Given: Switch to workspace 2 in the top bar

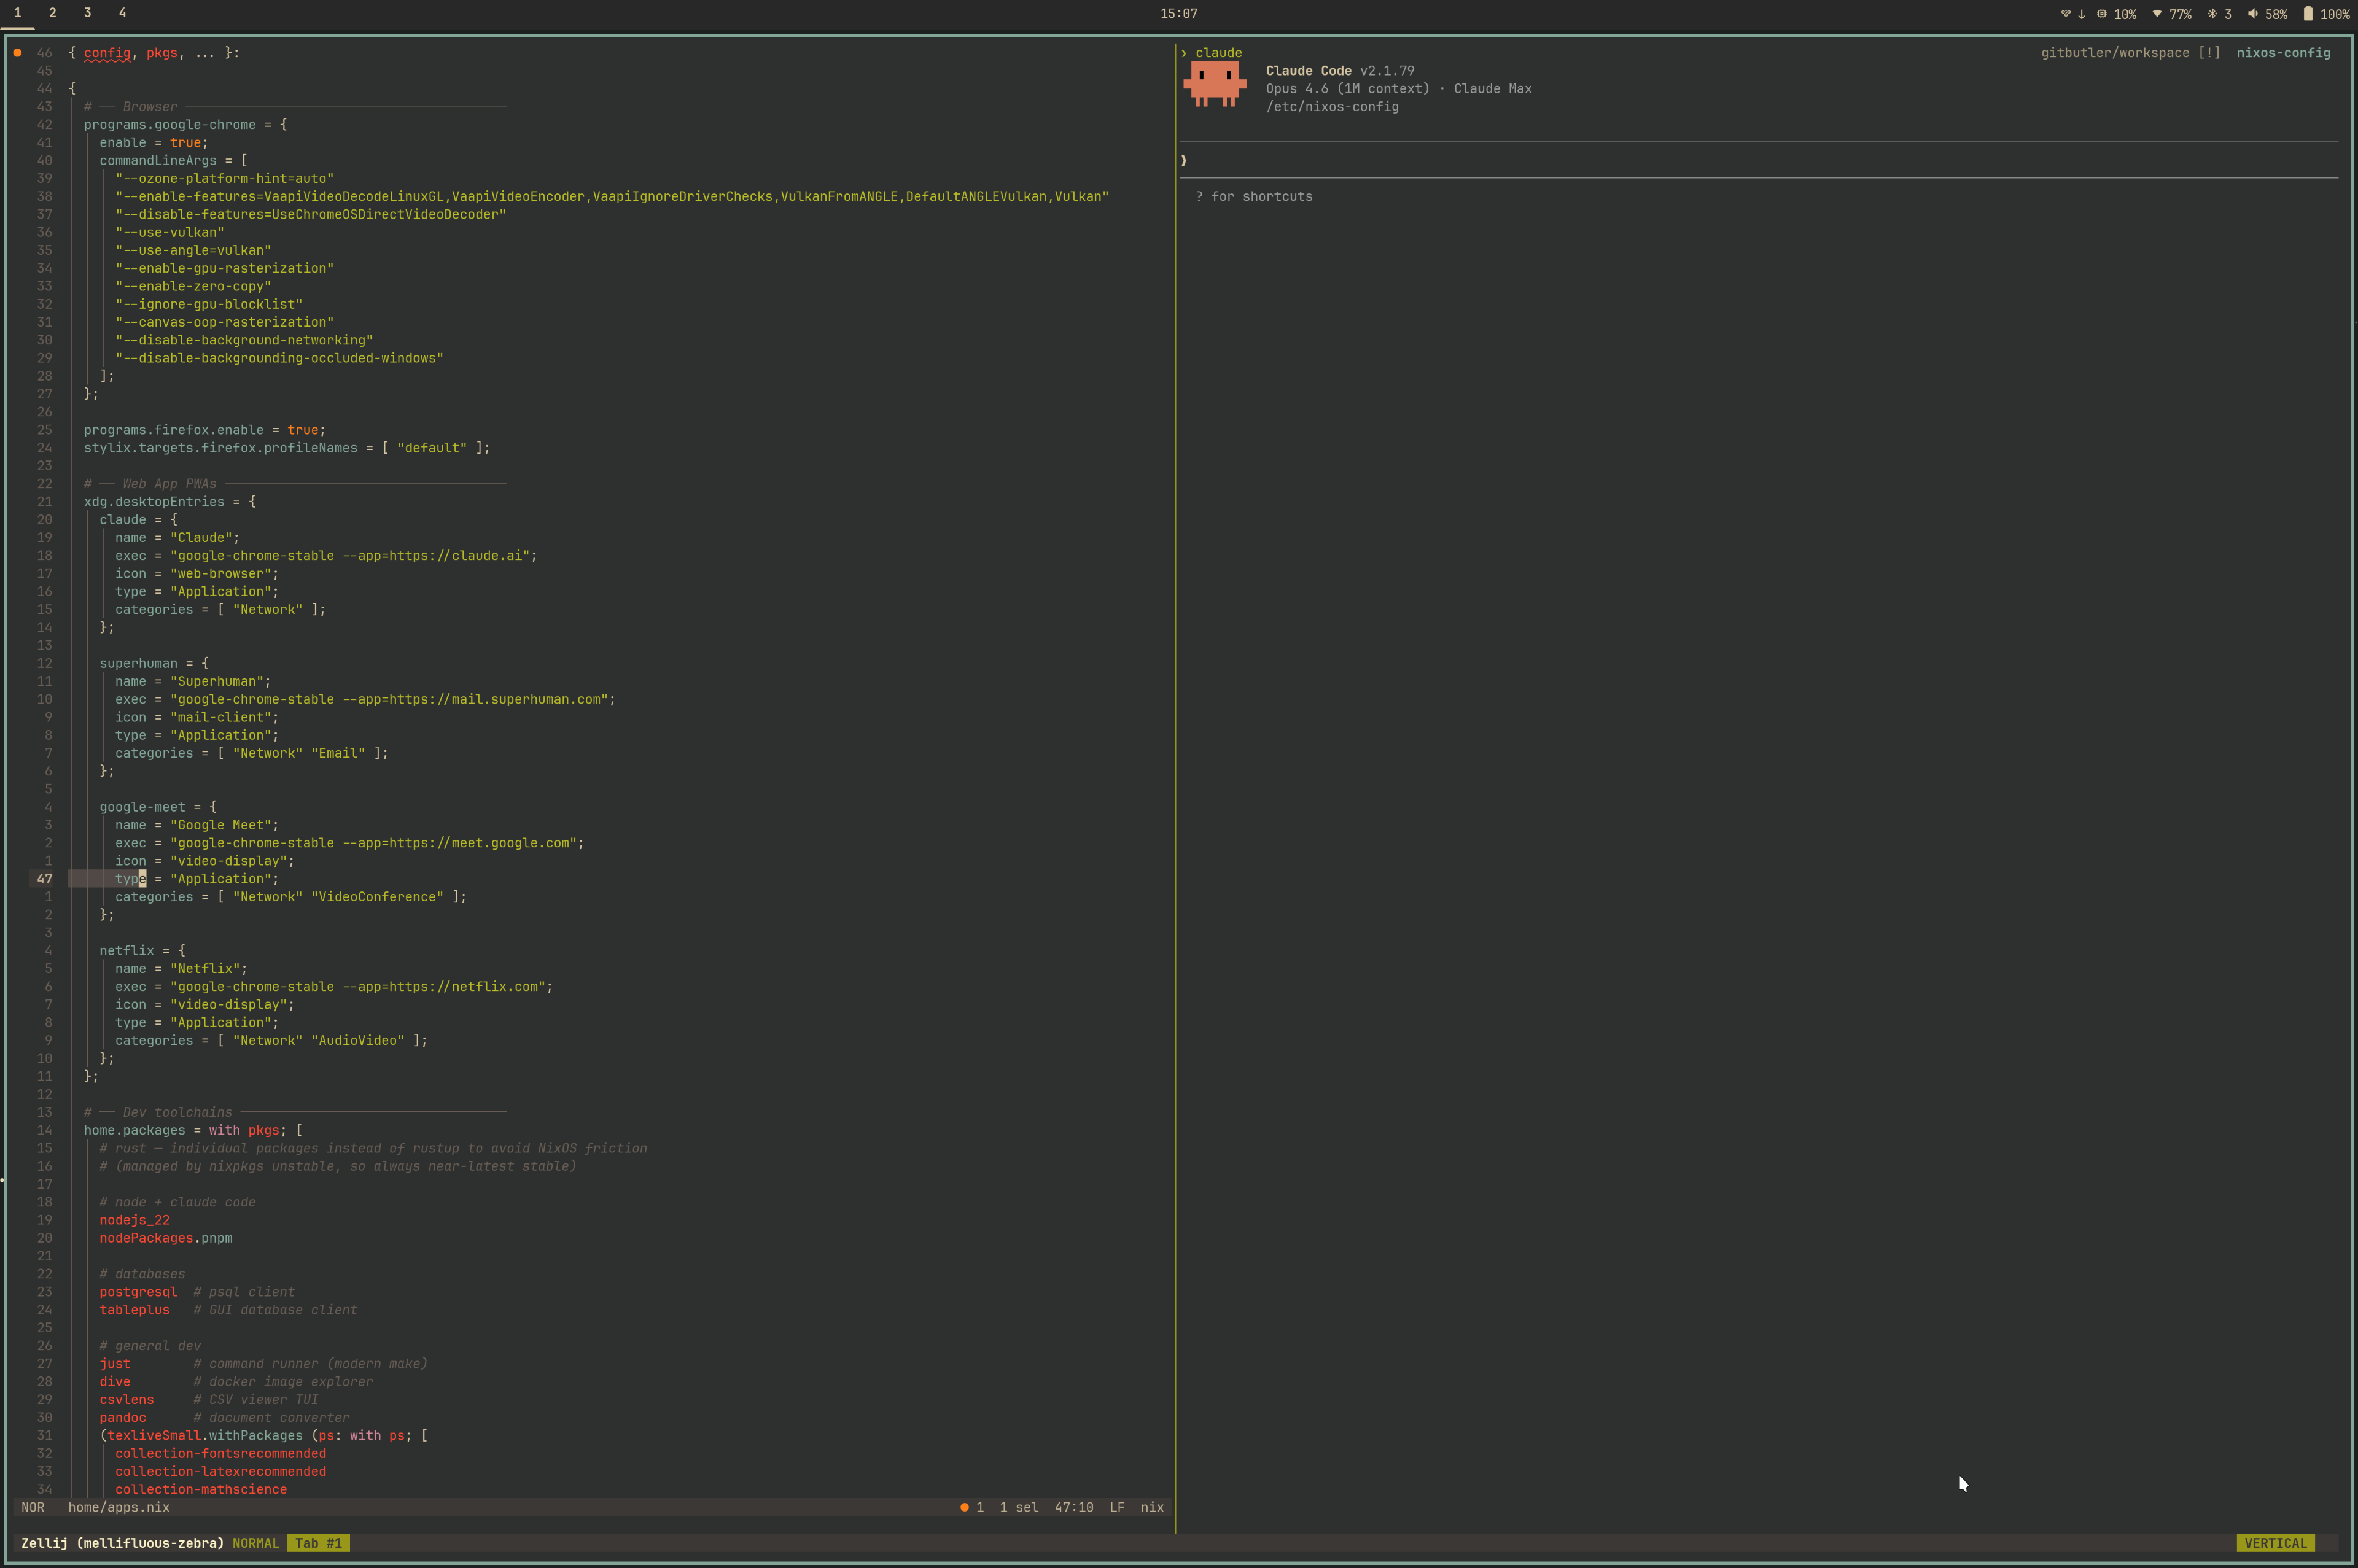Looking at the screenshot, I should tap(52, 13).
